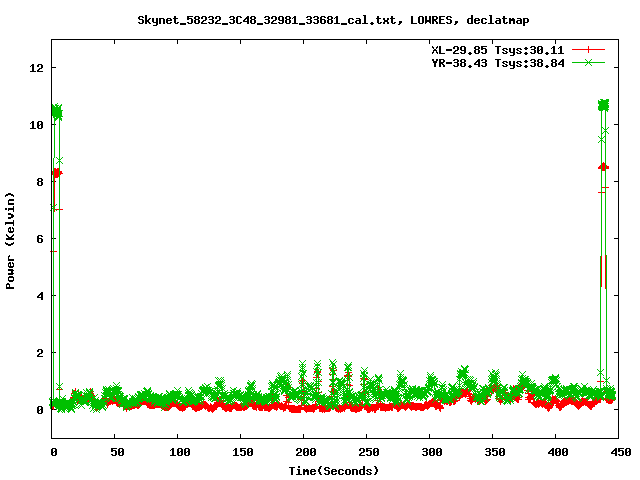Click the x-axis tick label 300
Screen dimensions: 640x480
[x=432, y=452]
